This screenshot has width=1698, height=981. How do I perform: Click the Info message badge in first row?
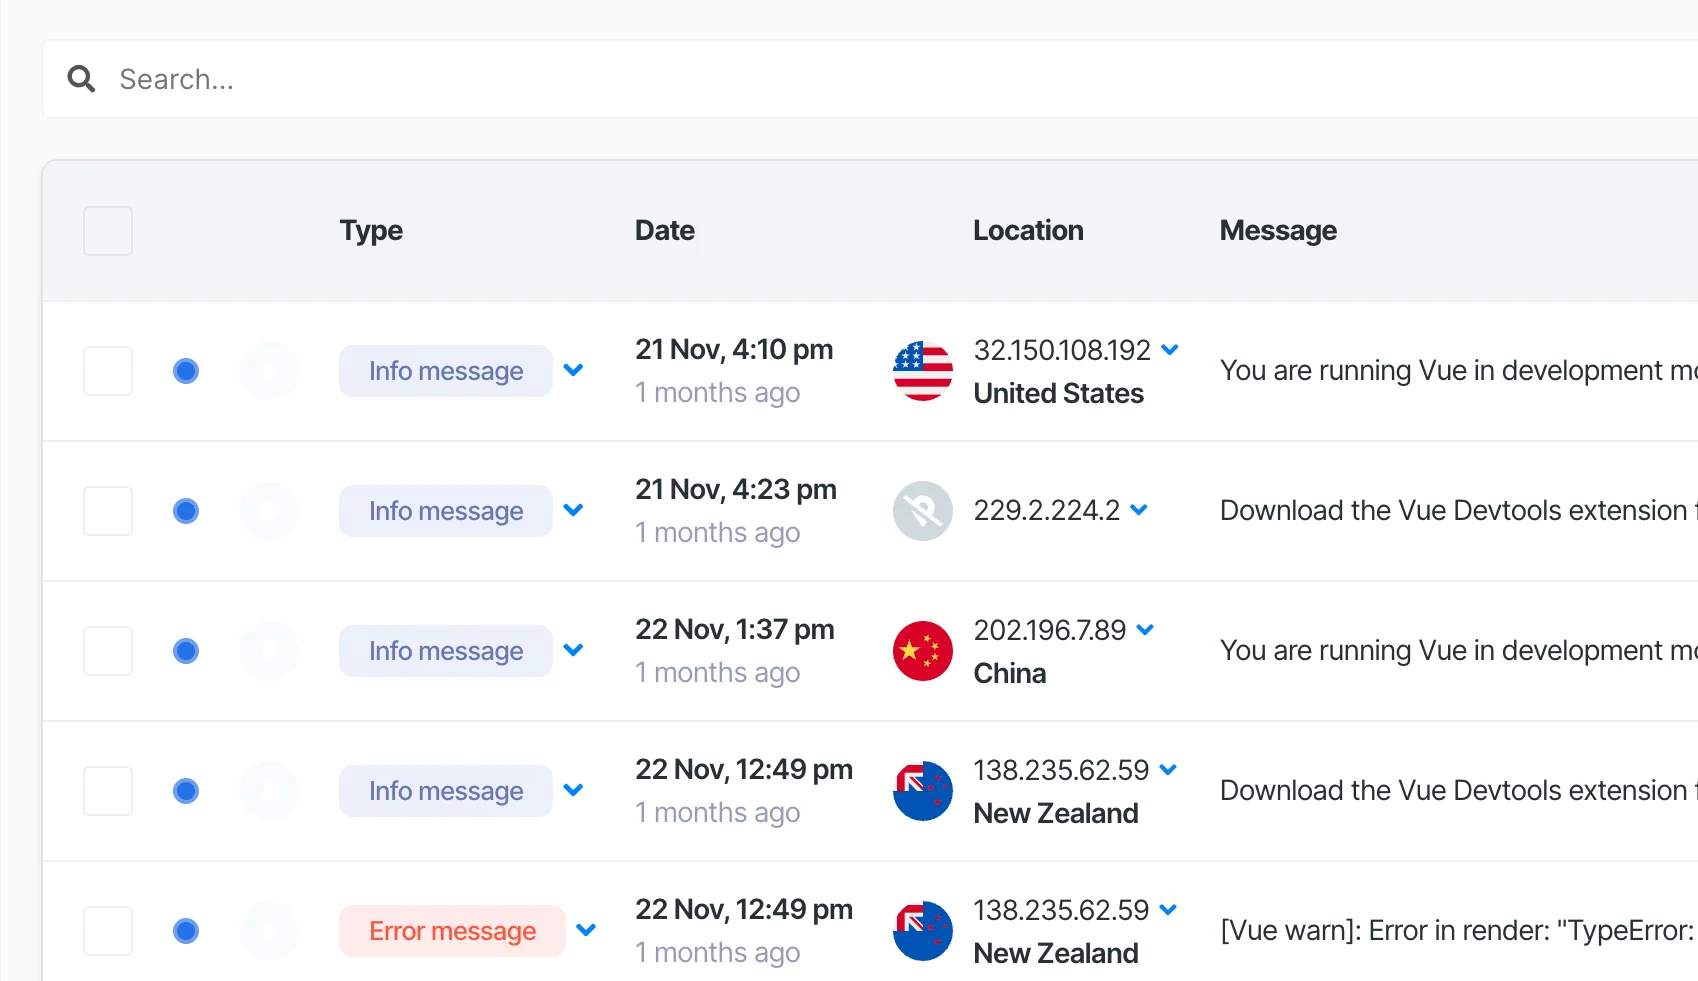coord(446,371)
